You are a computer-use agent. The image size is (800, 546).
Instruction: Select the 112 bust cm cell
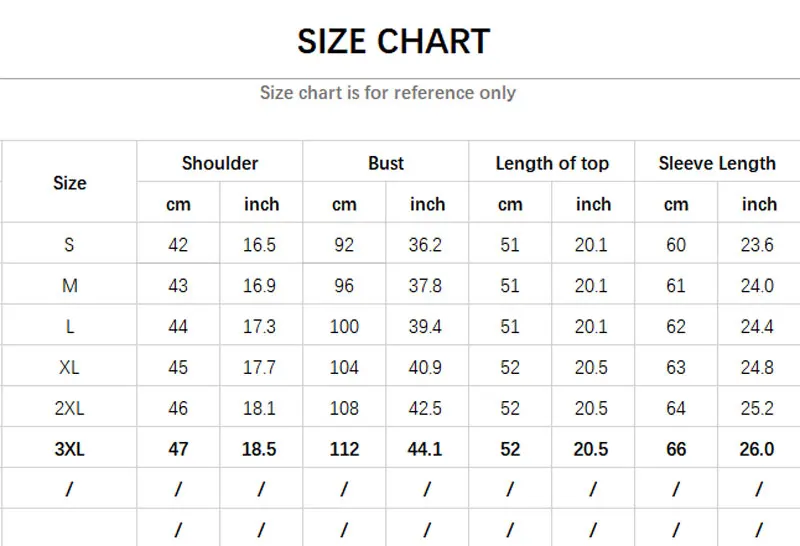(344, 450)
